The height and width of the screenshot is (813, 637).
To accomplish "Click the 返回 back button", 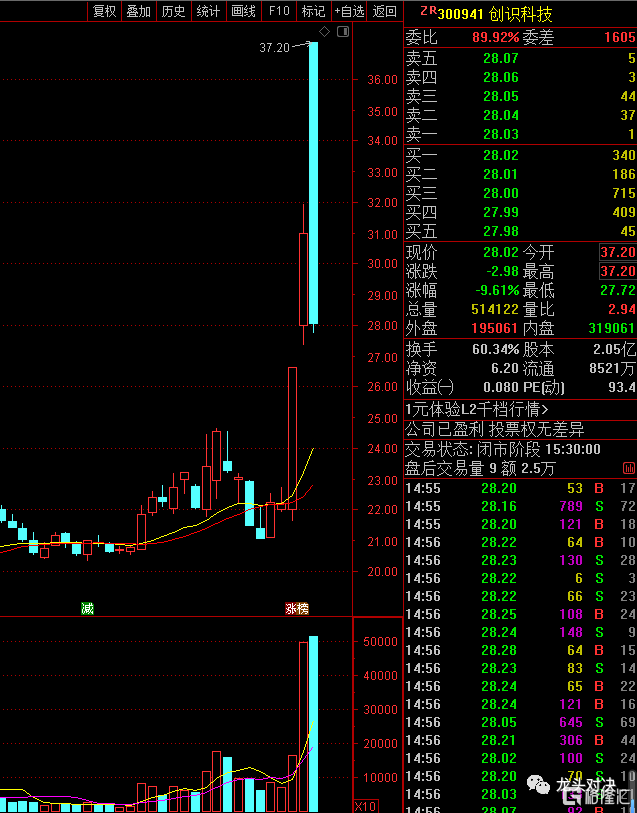I will pos(385,11).
